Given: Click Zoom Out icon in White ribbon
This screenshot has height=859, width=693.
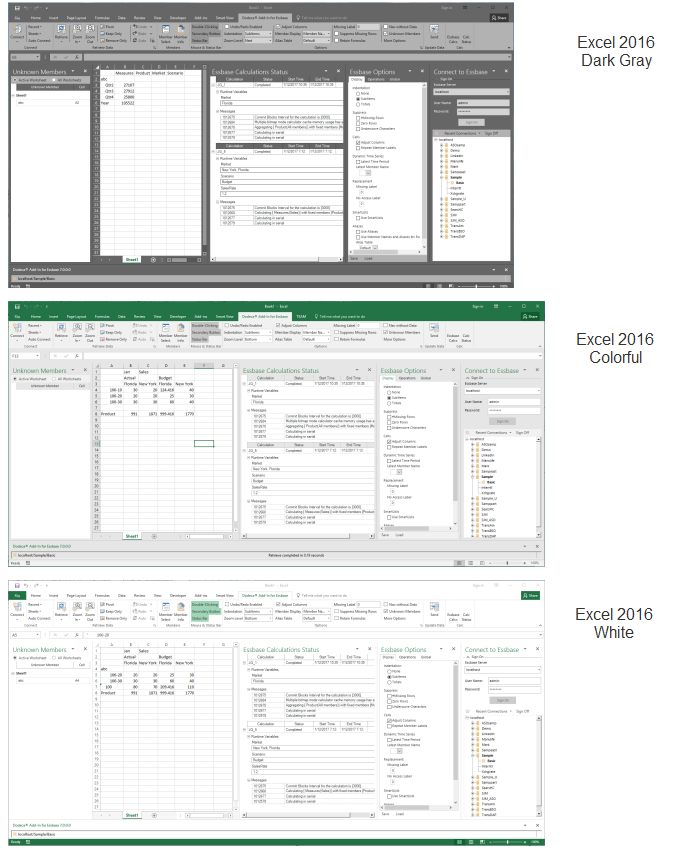Looking at the screenshot, I should [90, 607].
